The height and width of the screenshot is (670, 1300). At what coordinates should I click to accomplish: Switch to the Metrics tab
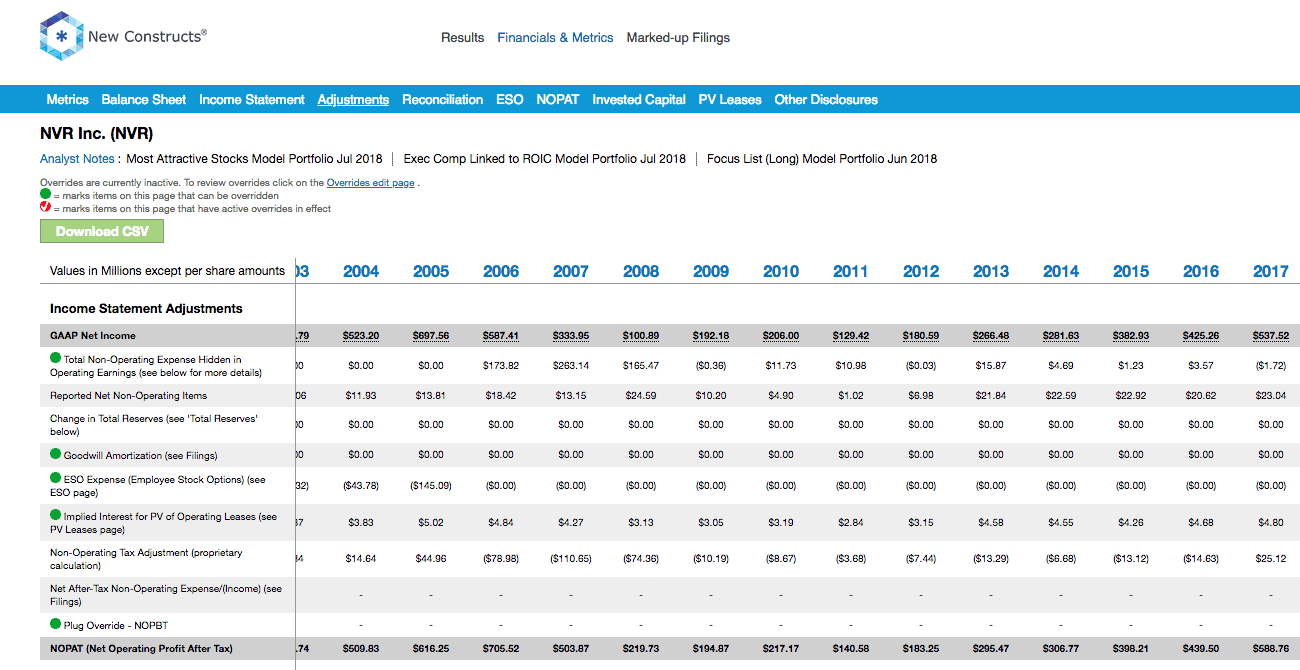(67, 100)
